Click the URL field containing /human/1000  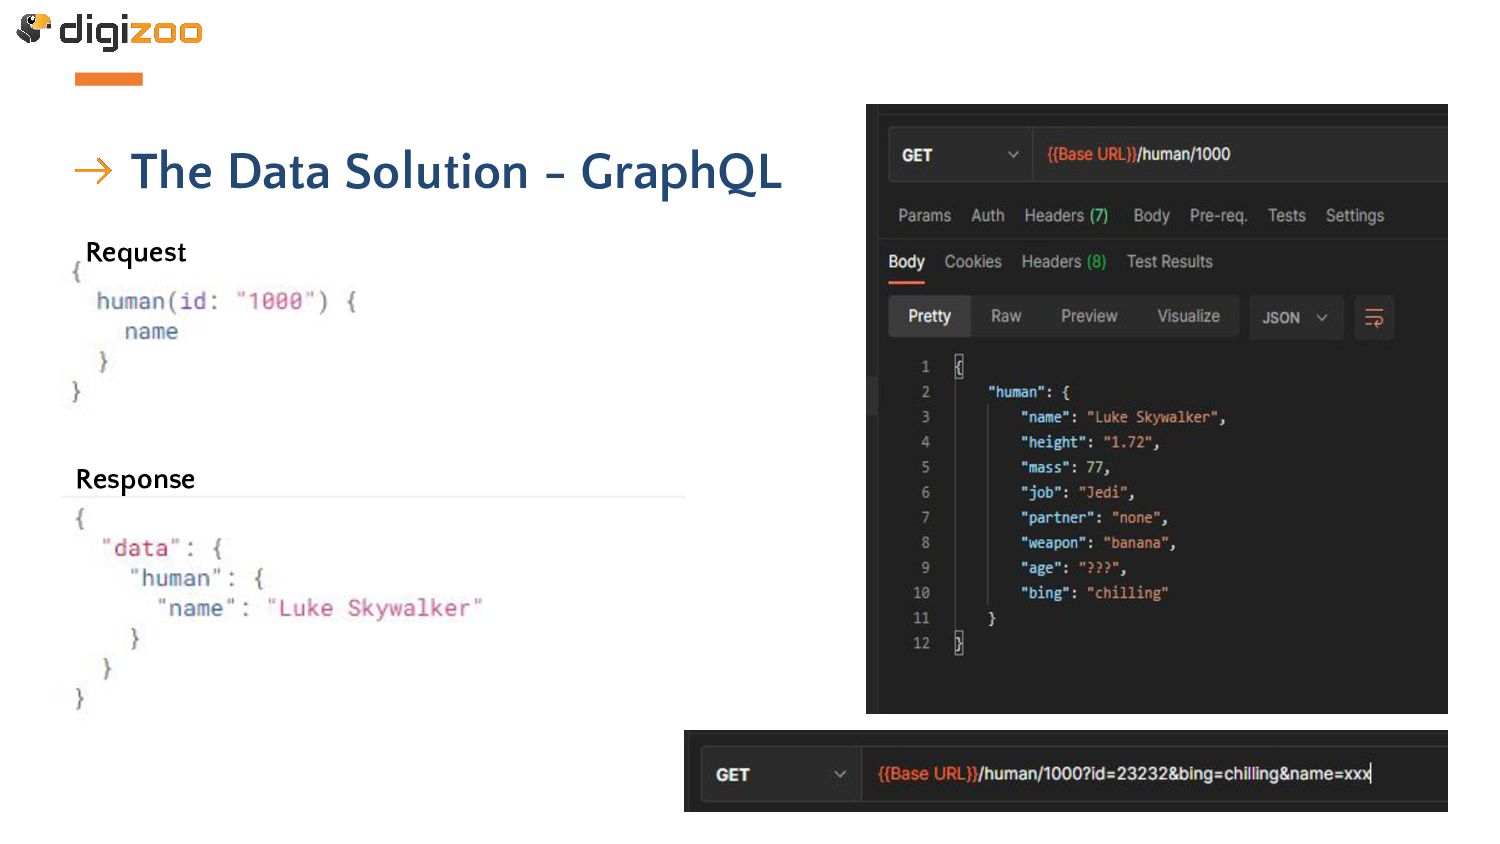pyautogui.click(x=1240, y=155)
